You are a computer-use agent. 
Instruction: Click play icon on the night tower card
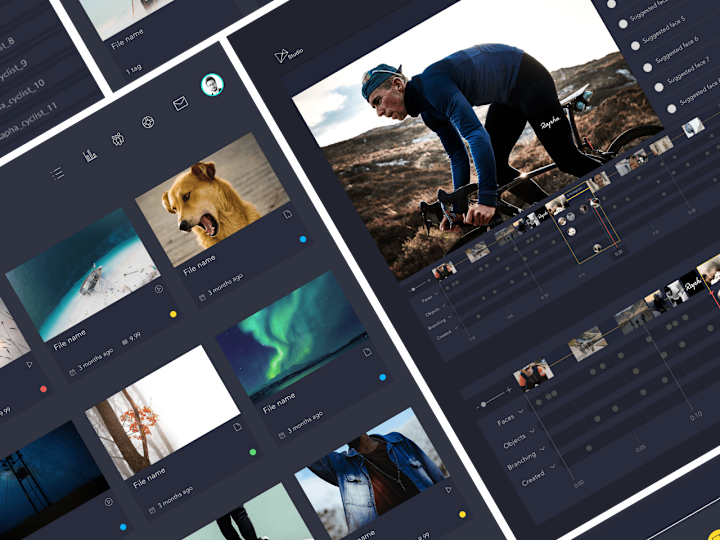click(x=108, y=502)
